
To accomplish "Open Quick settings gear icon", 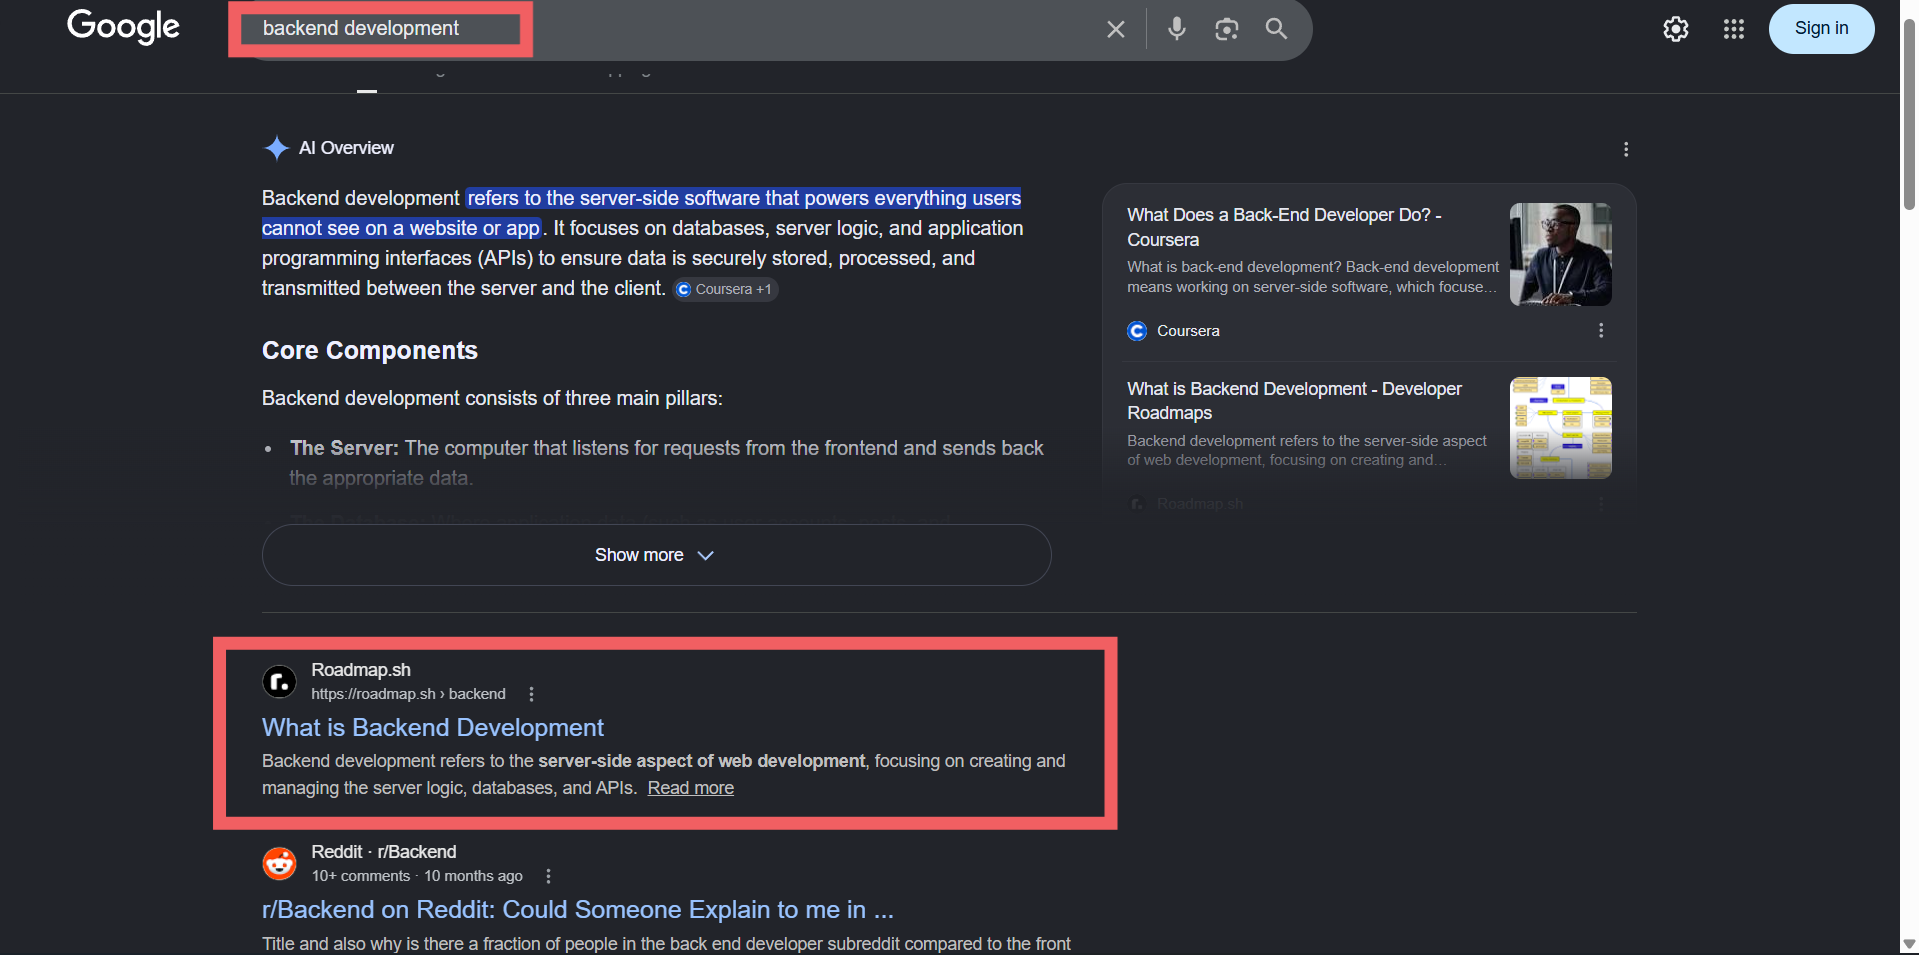I will point(1676,29).
